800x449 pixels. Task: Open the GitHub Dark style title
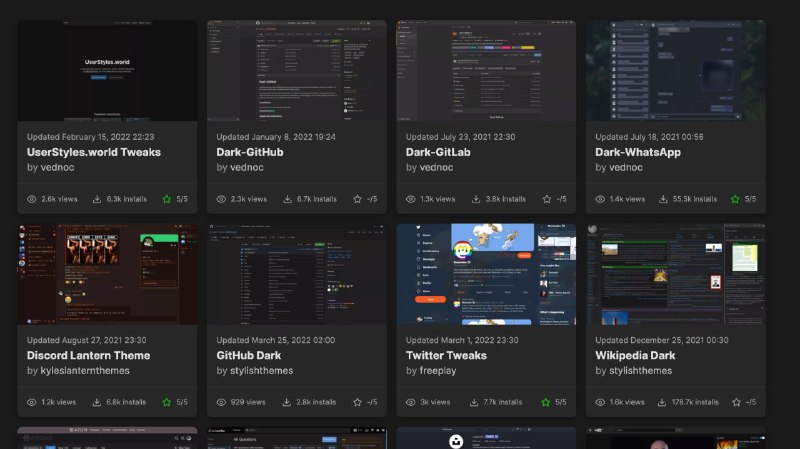point(249,355)
